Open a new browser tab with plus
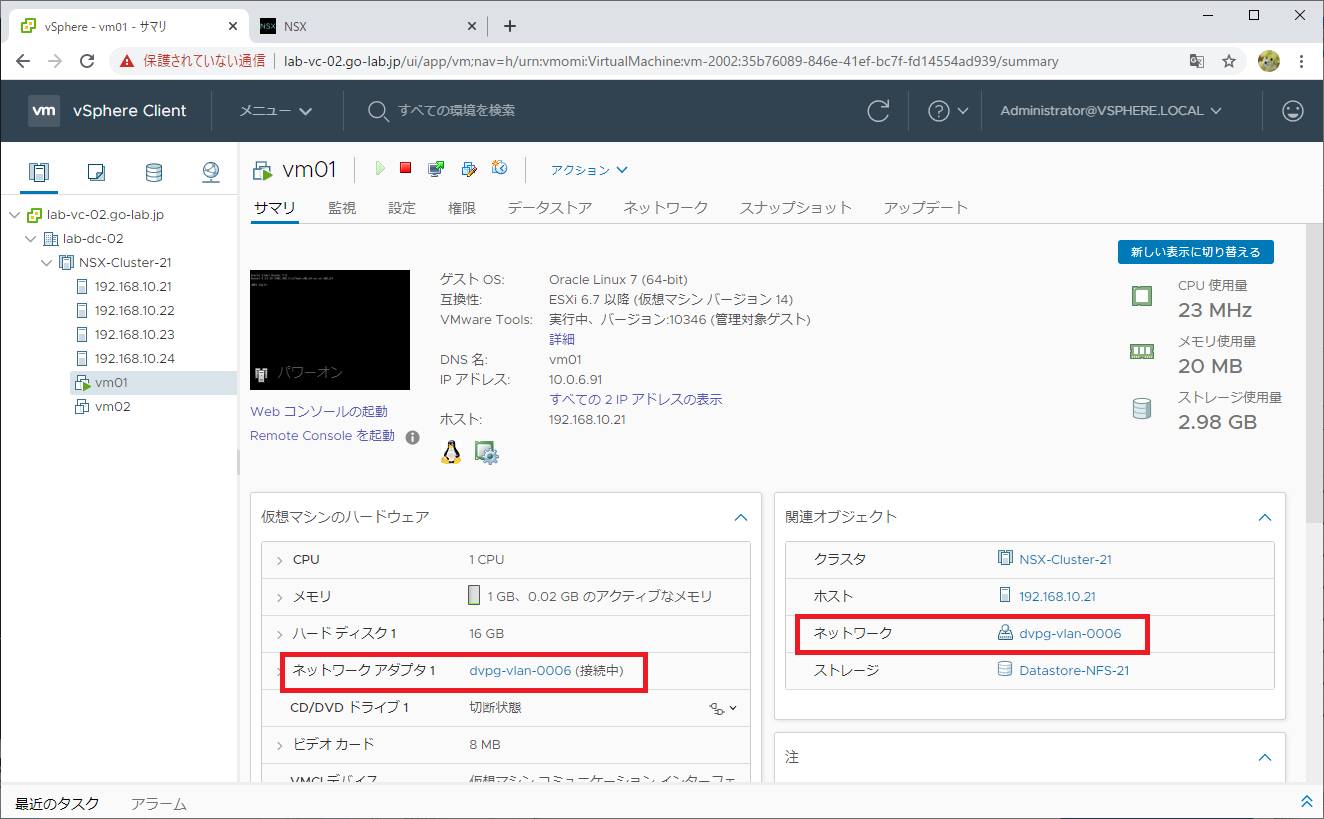This screenshot has height=819, width=1324. [510, 26]
